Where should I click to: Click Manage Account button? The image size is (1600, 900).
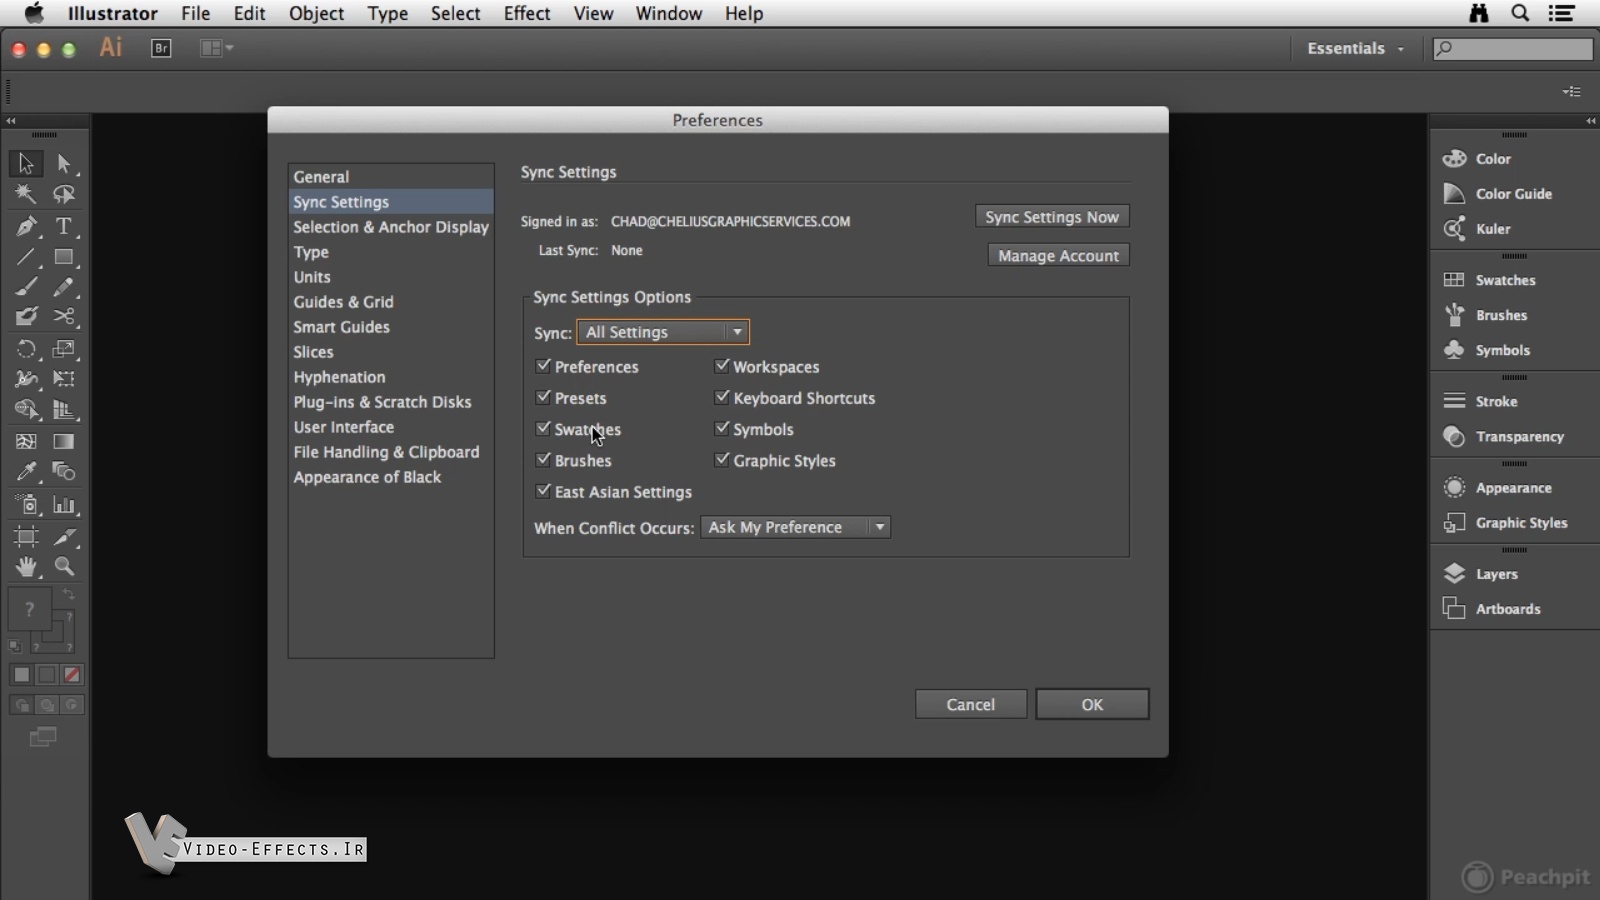[x=1058, y=255]
